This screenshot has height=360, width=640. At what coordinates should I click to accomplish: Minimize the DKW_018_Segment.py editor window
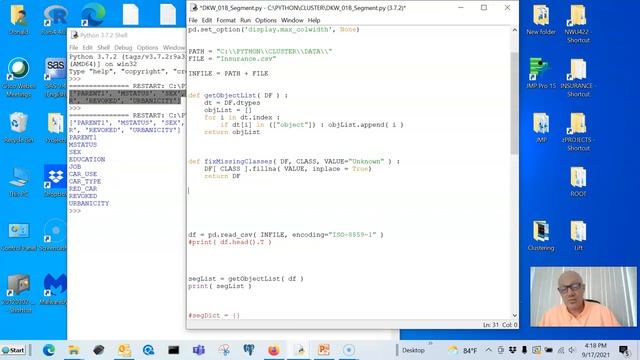461,7
